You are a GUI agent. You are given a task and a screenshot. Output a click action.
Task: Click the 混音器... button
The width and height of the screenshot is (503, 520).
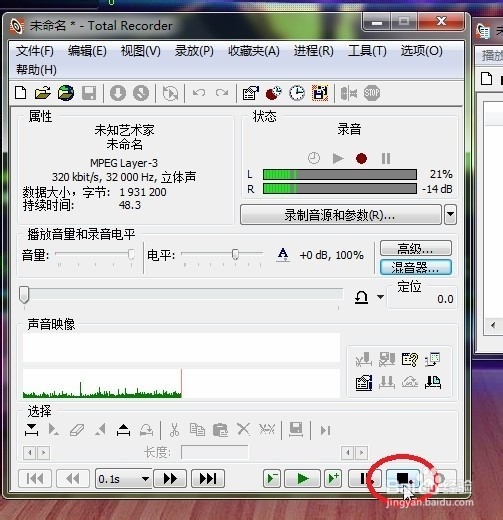point(416,267)
